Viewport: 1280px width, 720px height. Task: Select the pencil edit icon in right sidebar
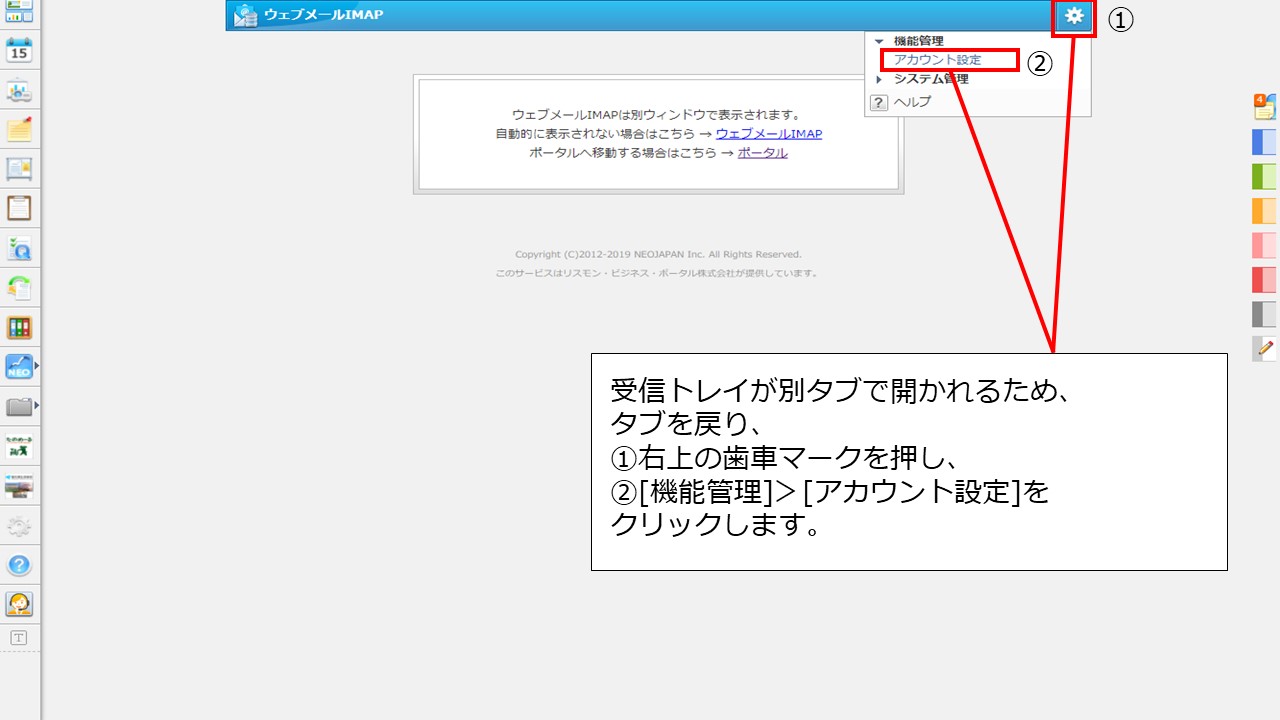pyautogui.click(x=1263, y=348)
